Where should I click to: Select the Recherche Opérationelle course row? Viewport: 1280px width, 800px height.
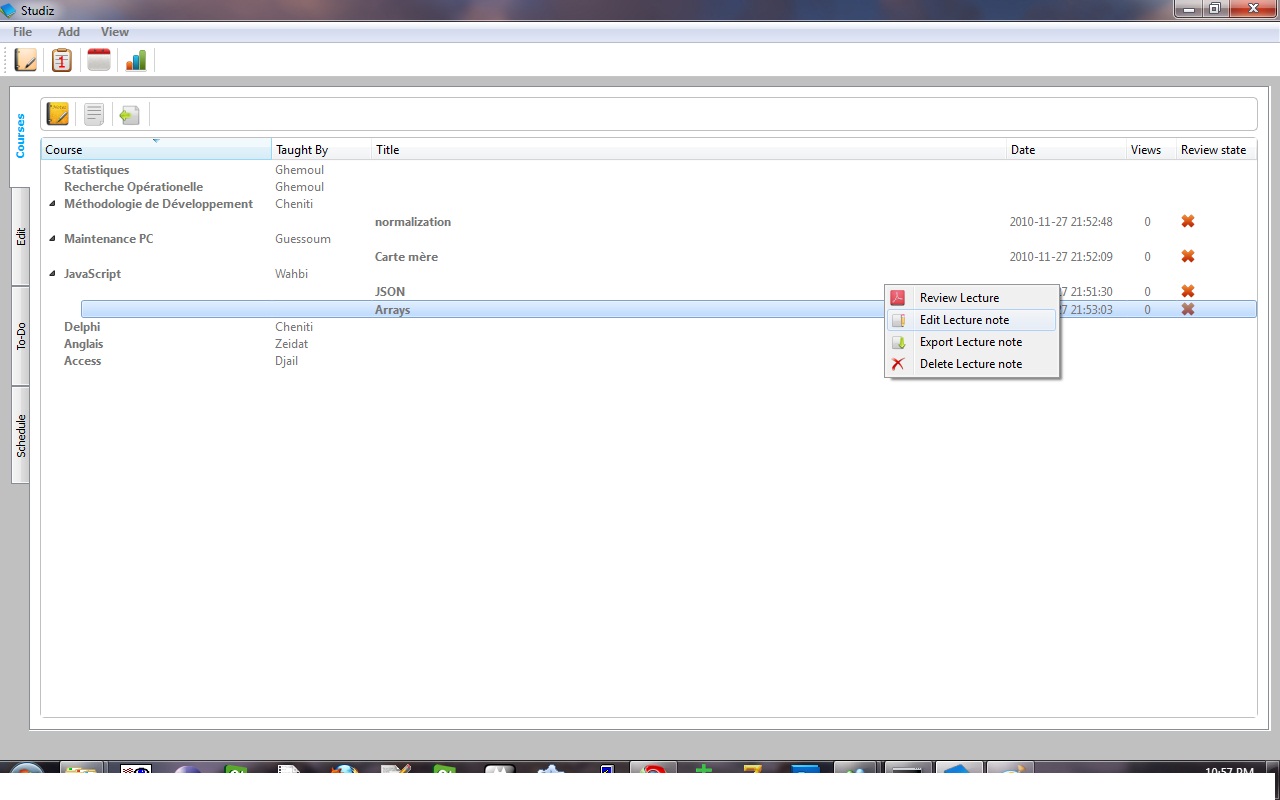[133, 187]
